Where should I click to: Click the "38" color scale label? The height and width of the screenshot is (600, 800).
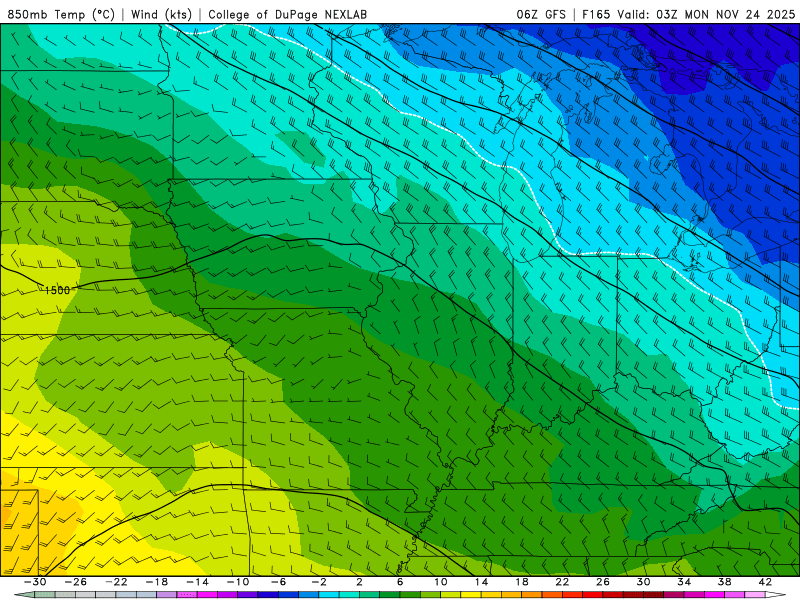click(724, 582)
